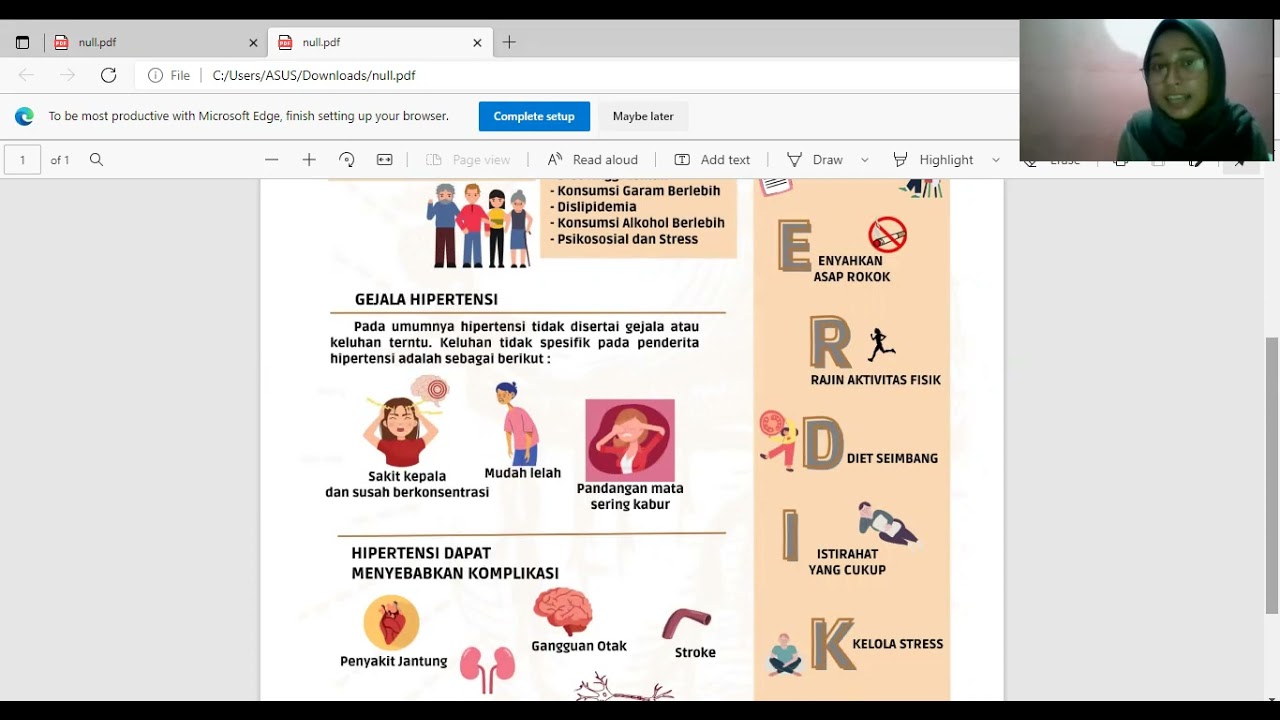This screenshot has width=1280, height=720.
Task: Focus the address bar file path
Action: (x=313, y=75)
